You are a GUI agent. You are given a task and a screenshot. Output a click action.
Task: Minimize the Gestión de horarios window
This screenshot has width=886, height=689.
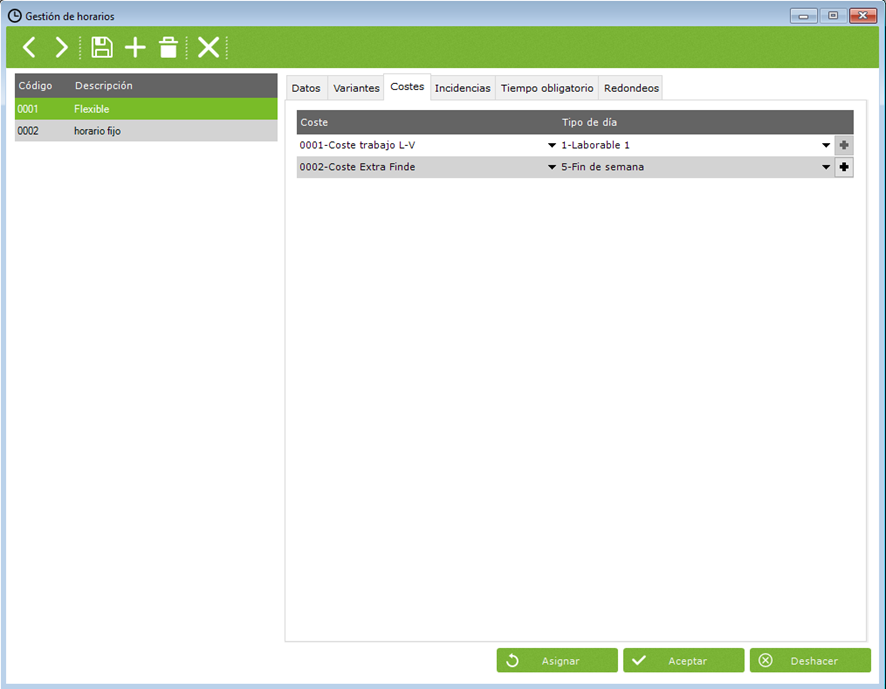coord(804,16)
